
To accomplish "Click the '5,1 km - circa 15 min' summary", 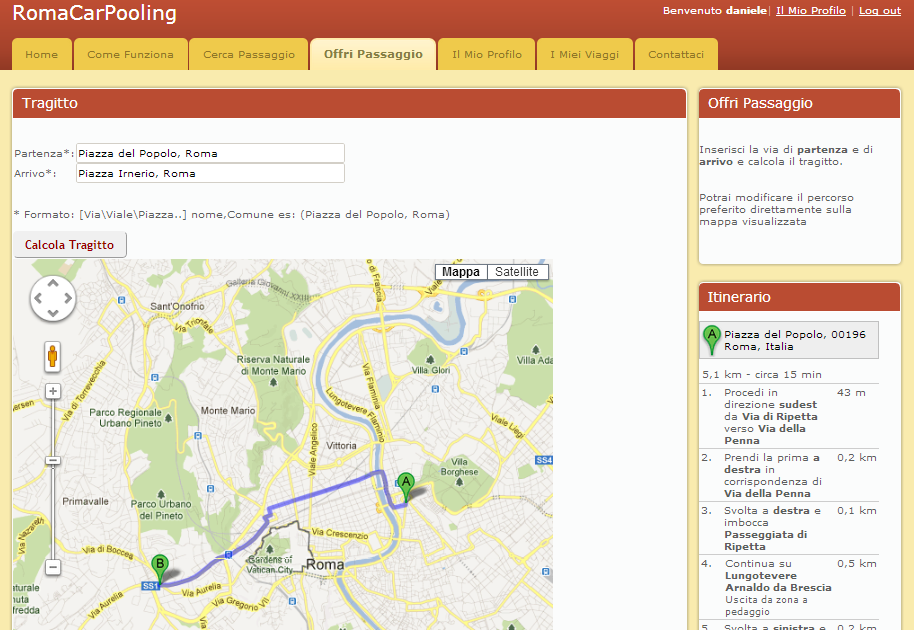I will tap(762, 374).
